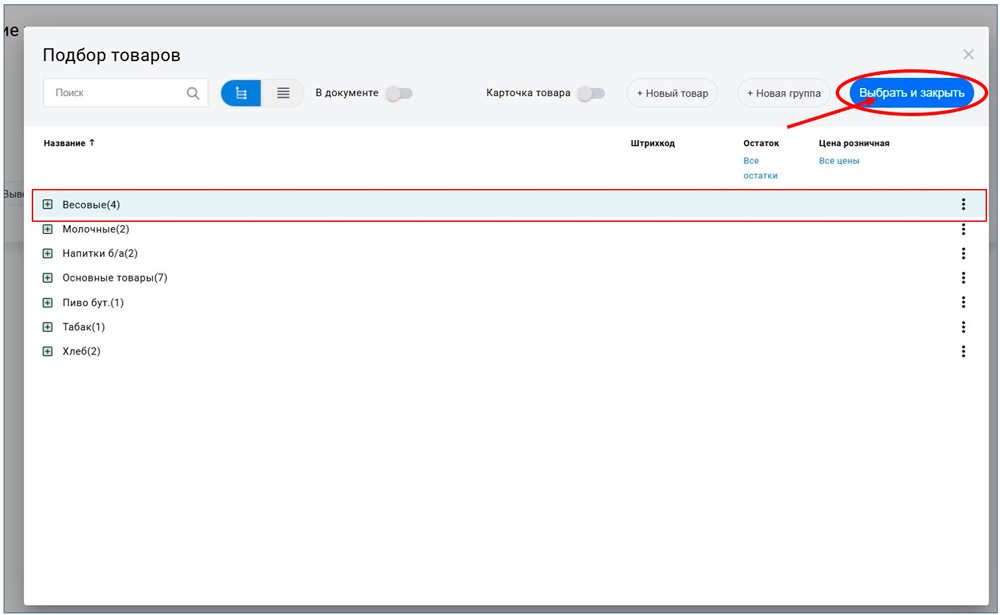Click the «+ Новая группа» button
Viewport: 1000px width, 615px height.
tap(783, 93)
